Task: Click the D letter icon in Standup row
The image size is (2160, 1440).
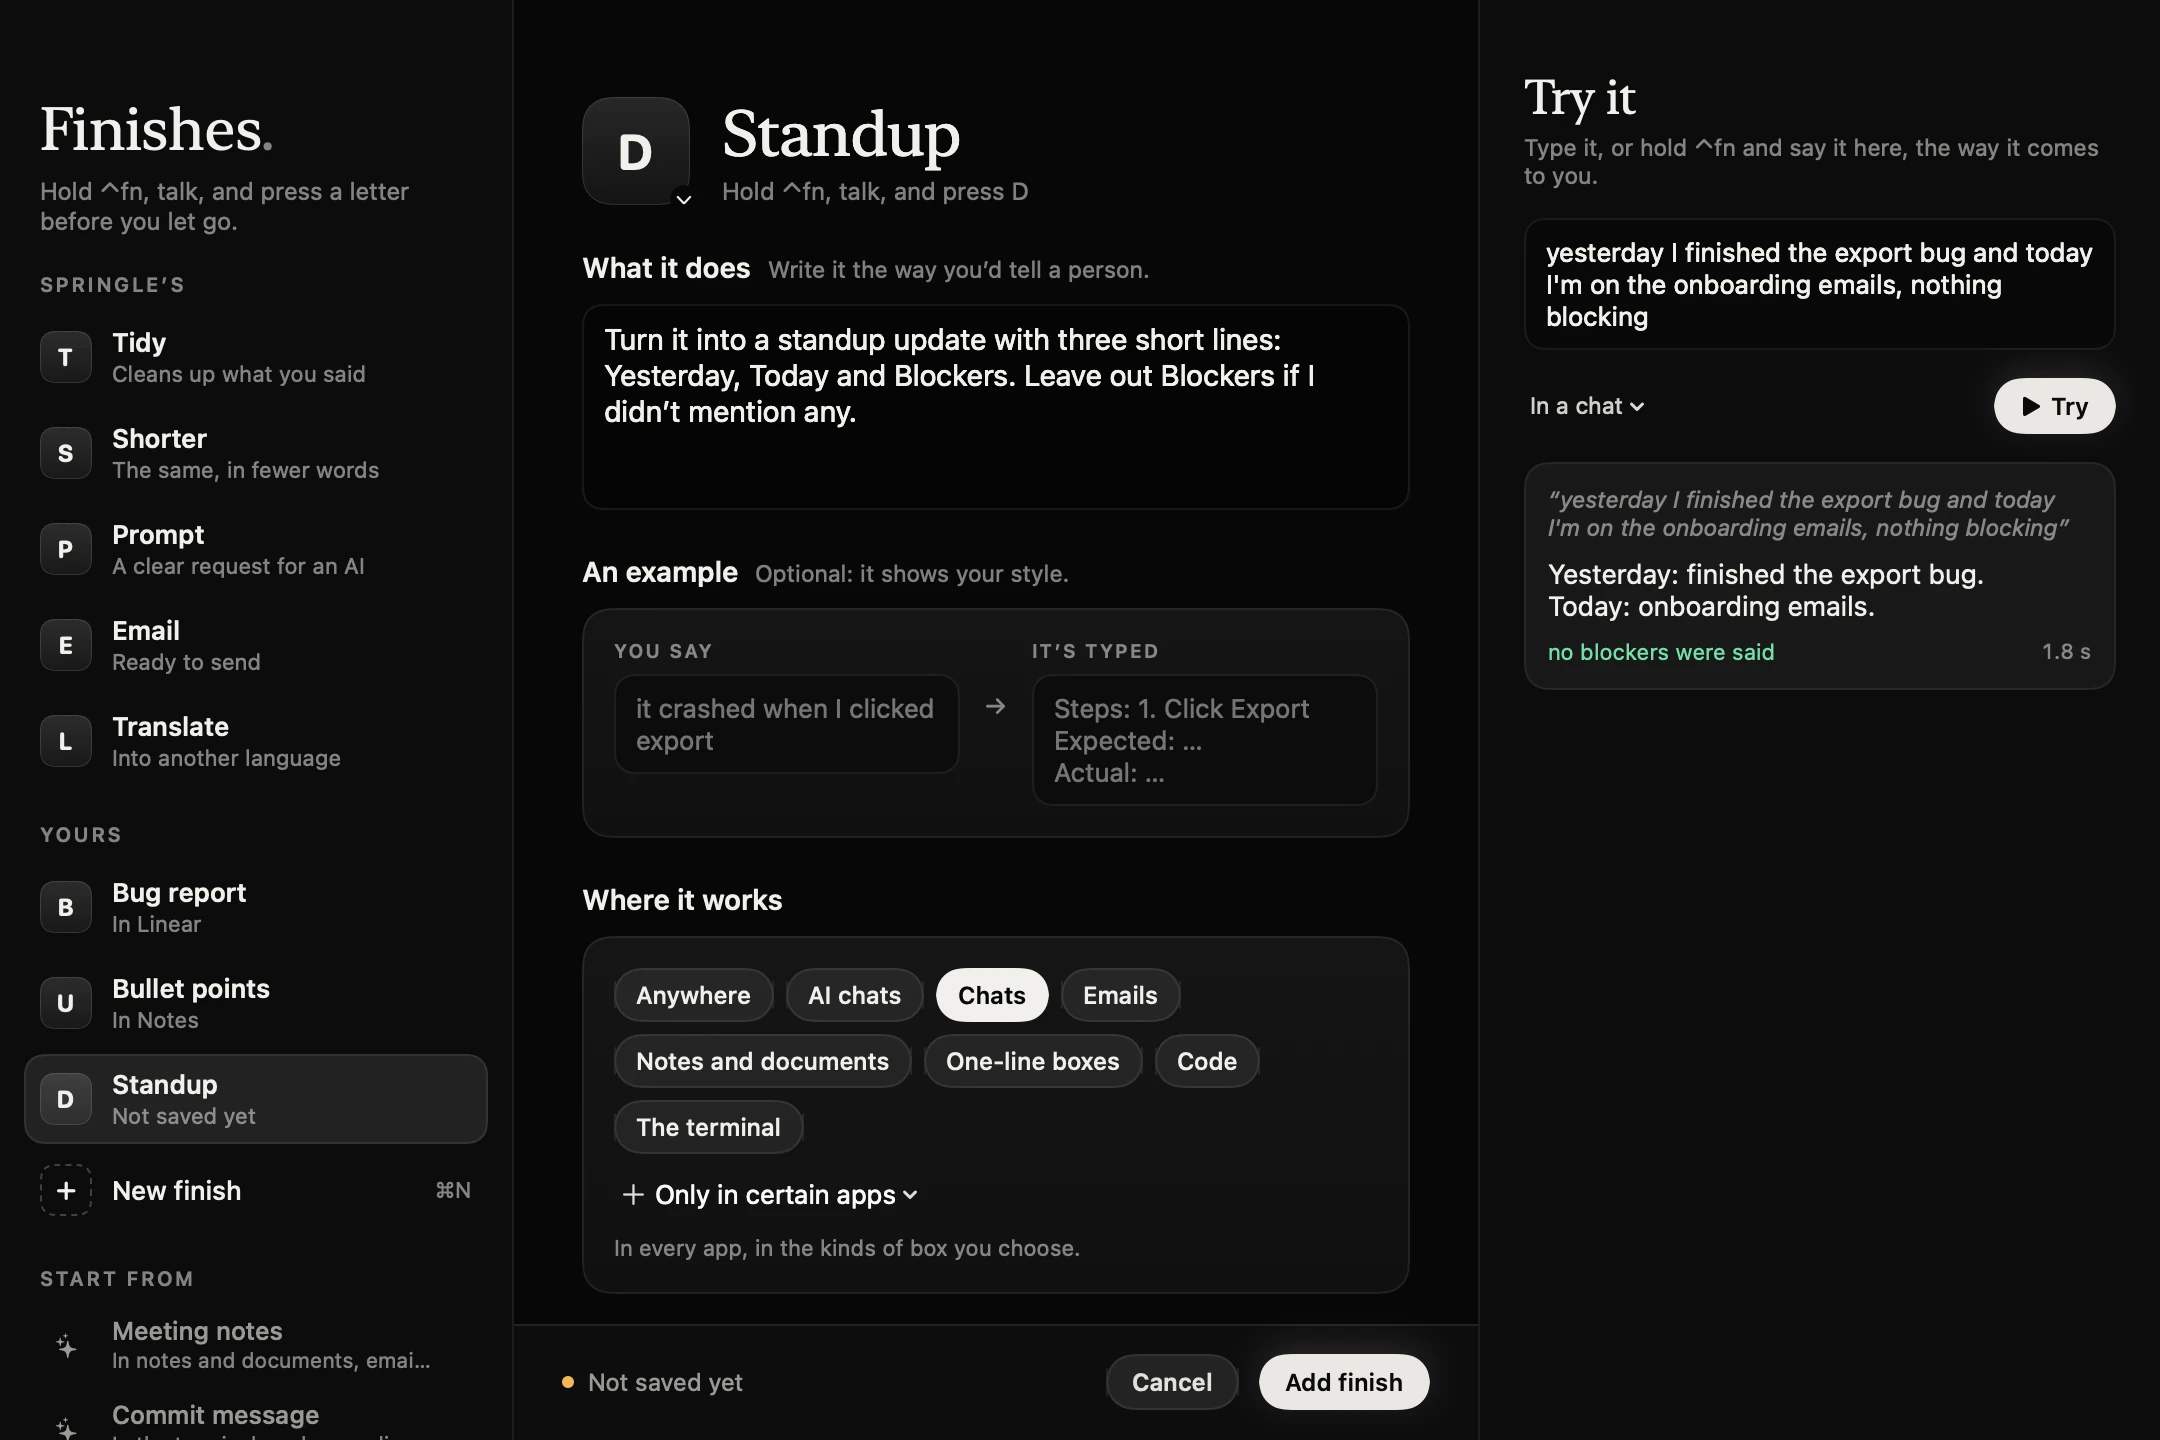Action: (66, 1099)
